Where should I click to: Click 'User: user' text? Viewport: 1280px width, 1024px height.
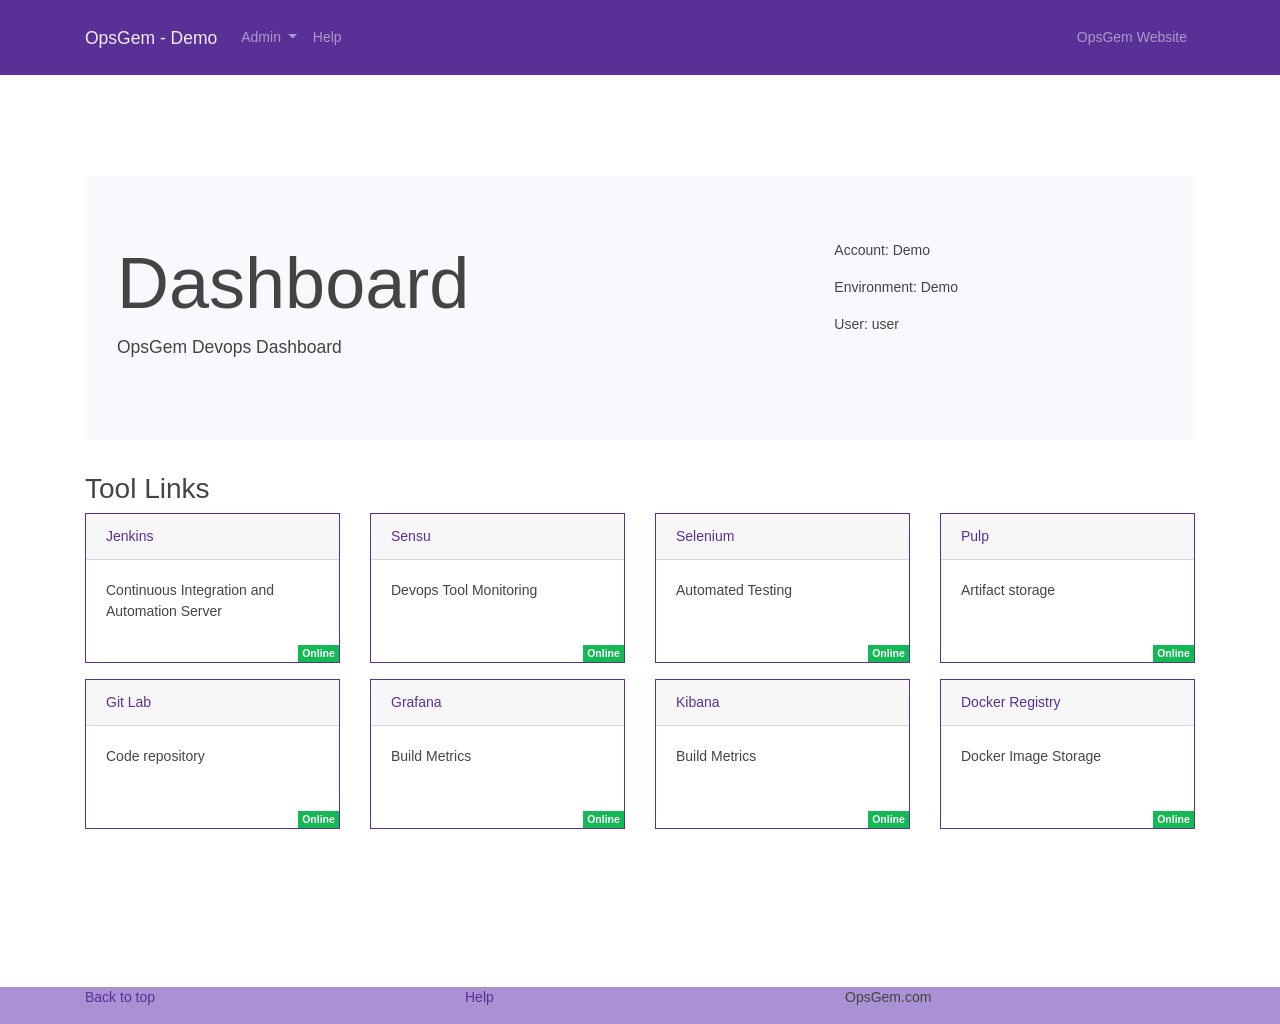coord(866,324)
